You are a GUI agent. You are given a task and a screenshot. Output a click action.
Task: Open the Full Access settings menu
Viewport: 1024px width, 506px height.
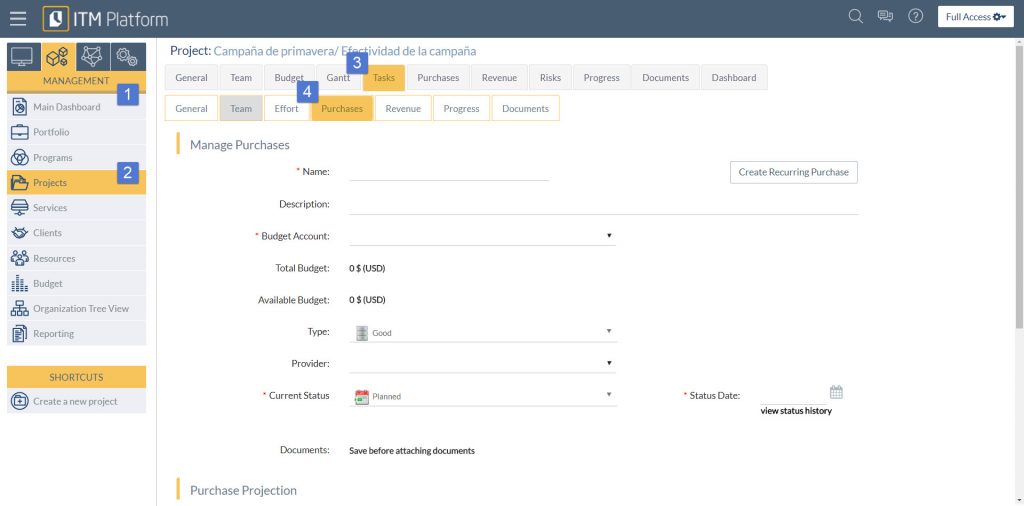click(x=976, y=17)
